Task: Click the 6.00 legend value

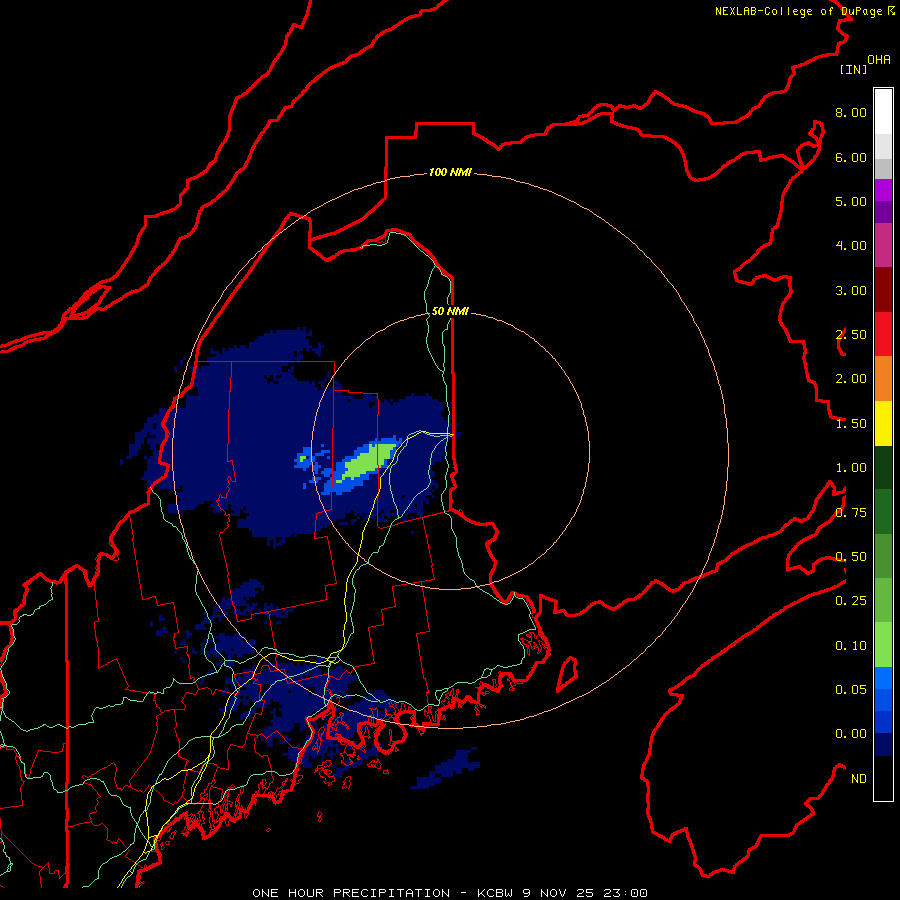Action: click(x=851, y=157)
